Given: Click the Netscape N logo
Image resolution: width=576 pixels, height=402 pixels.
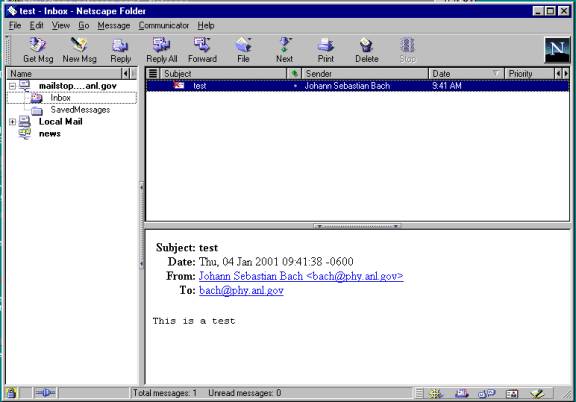Looking at the screenshot, I should pyautogui.click(x=557, y=50).
